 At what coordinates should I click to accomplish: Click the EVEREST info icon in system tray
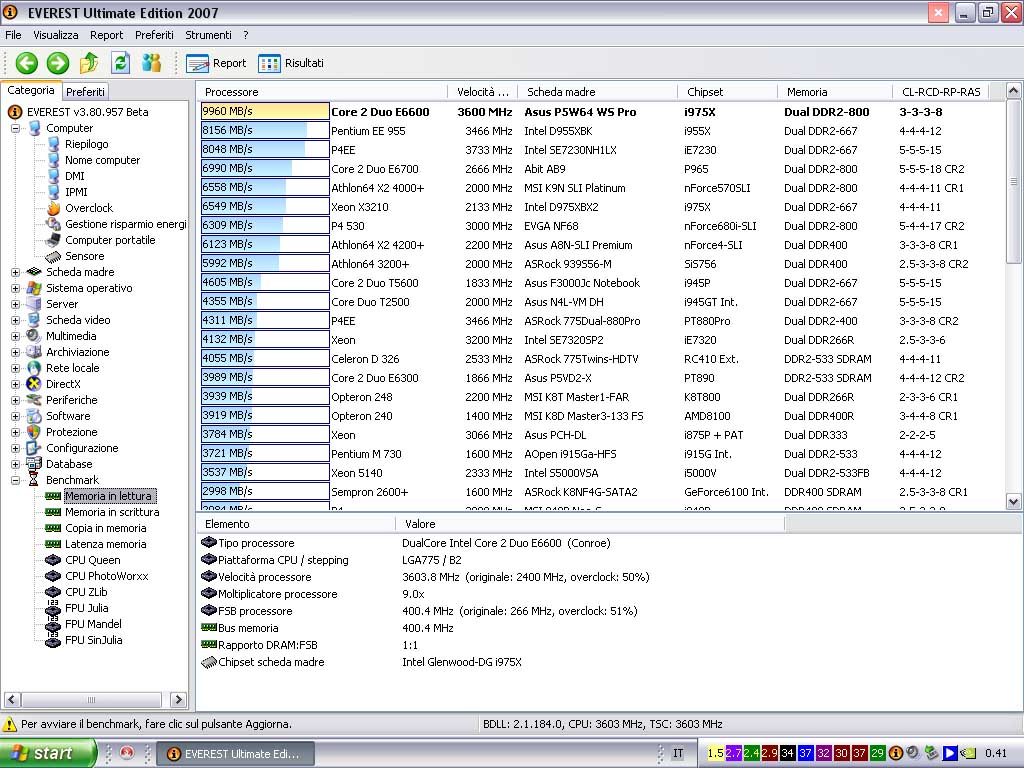pos(895,753)
